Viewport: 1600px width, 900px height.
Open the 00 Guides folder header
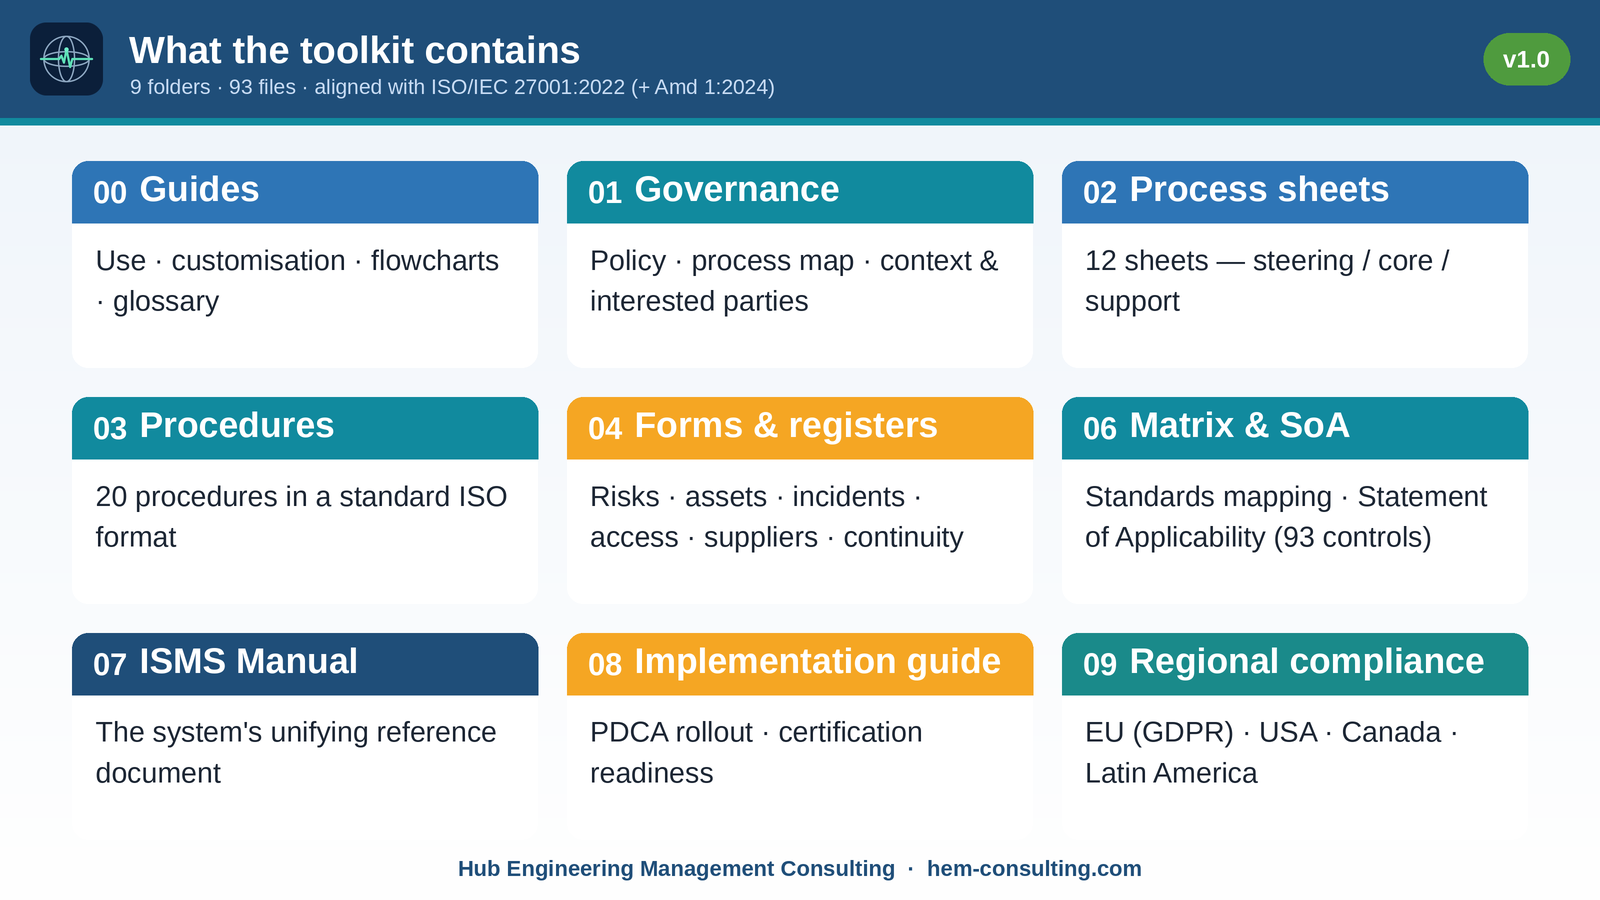click(305, 192)
